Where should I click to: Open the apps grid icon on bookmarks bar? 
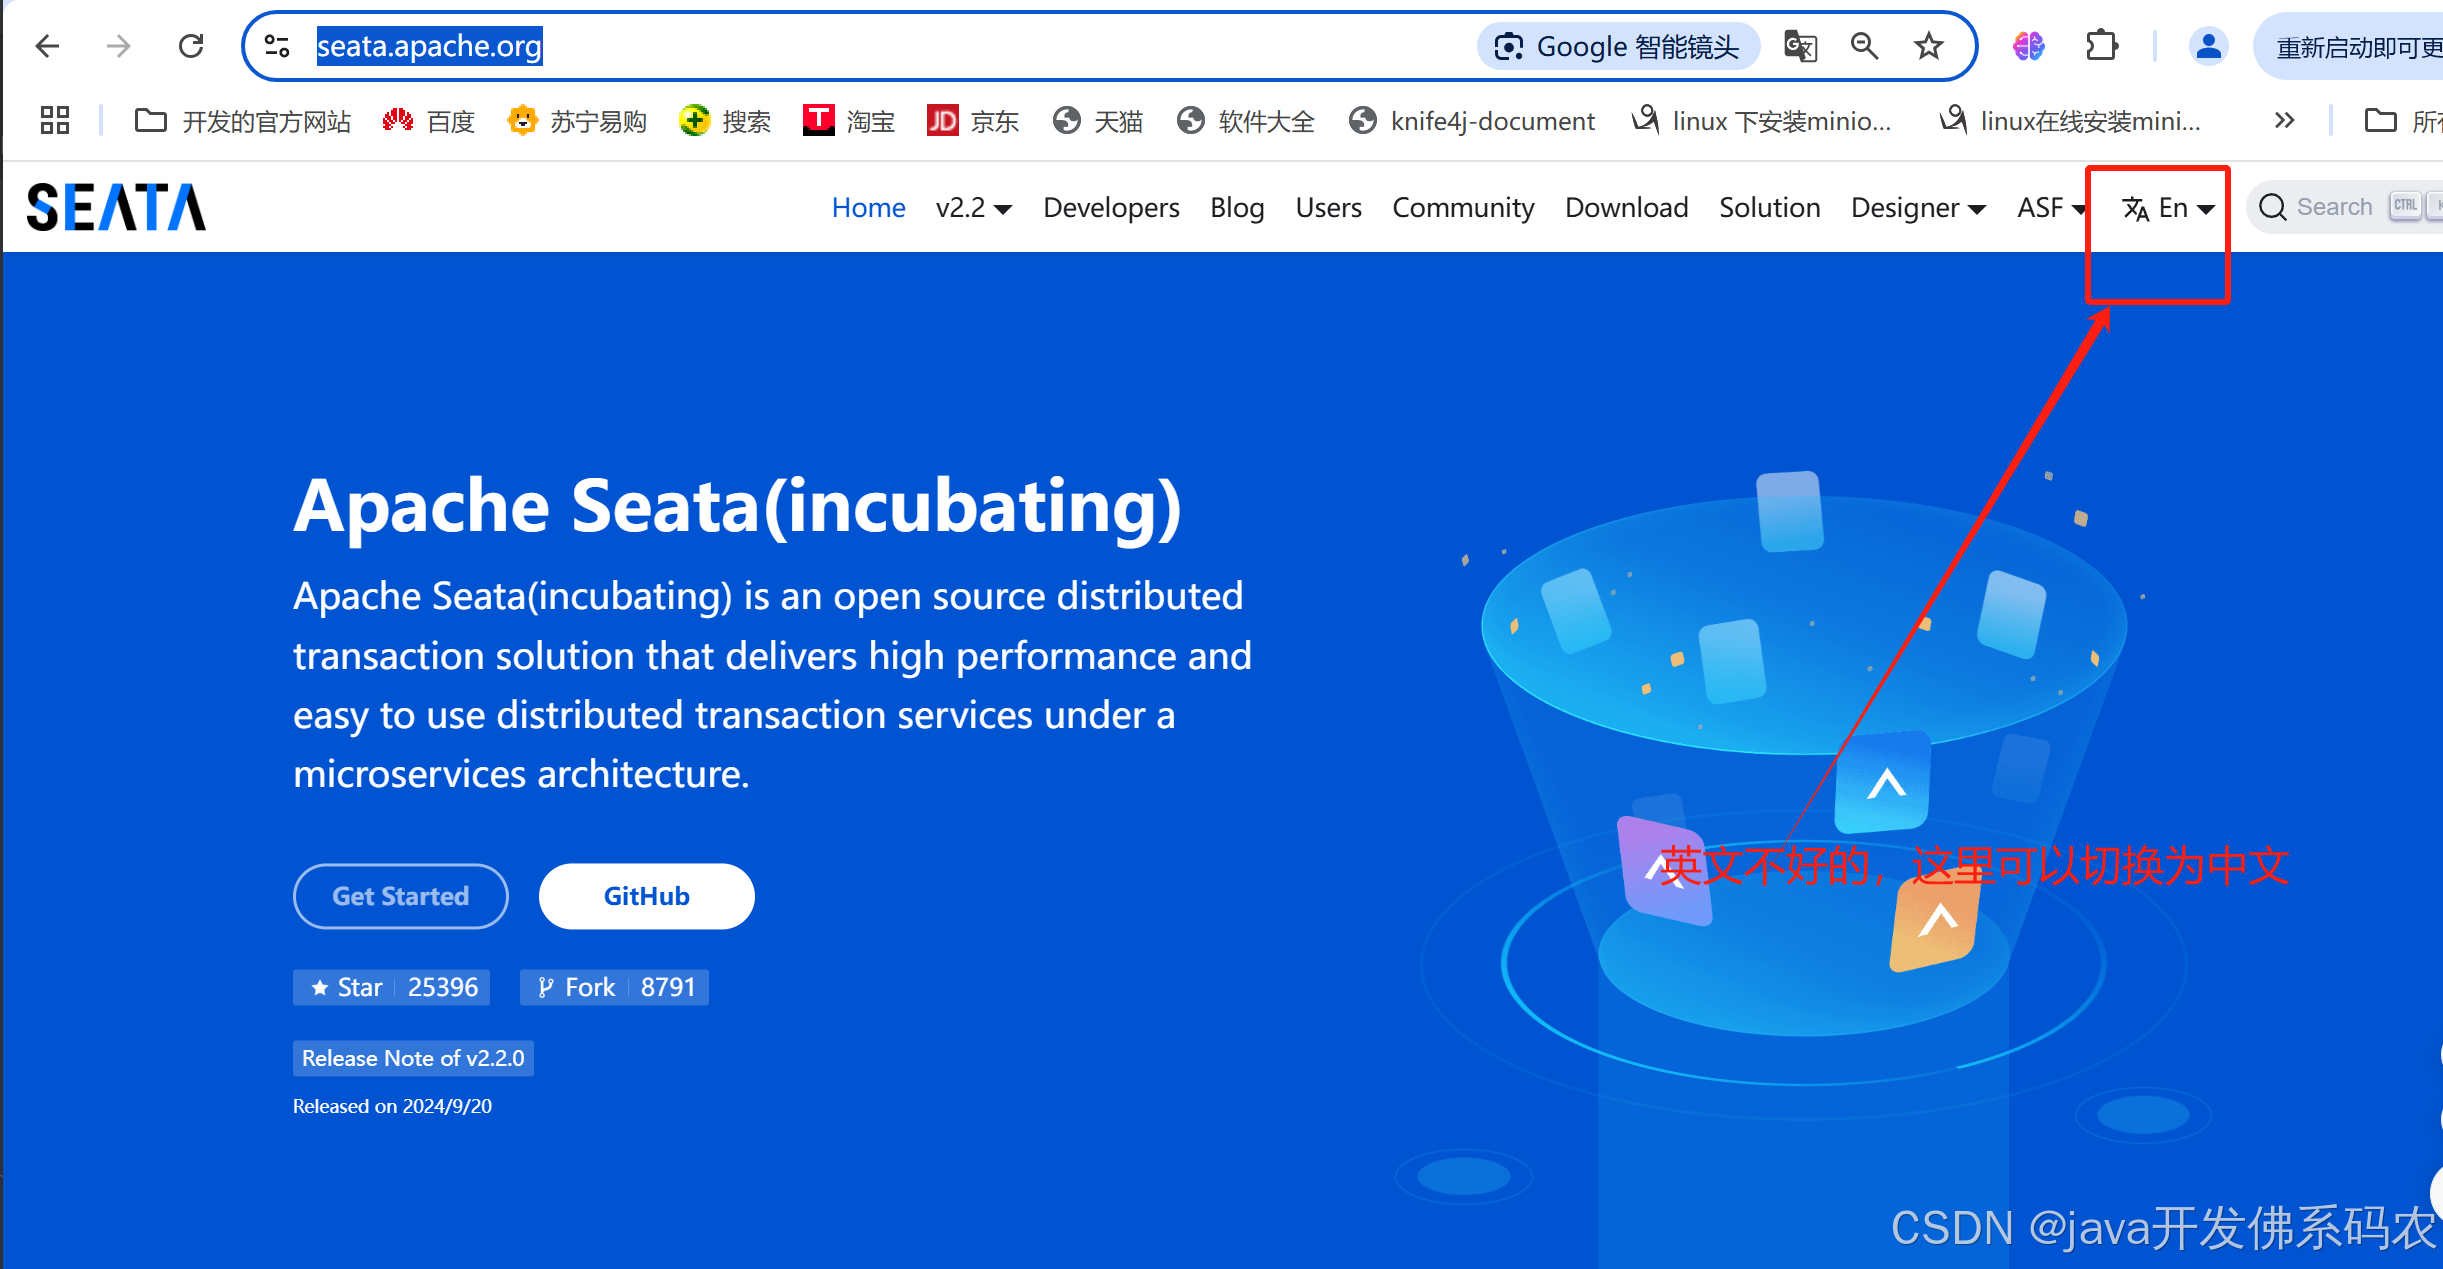click(x=55, y=120)
